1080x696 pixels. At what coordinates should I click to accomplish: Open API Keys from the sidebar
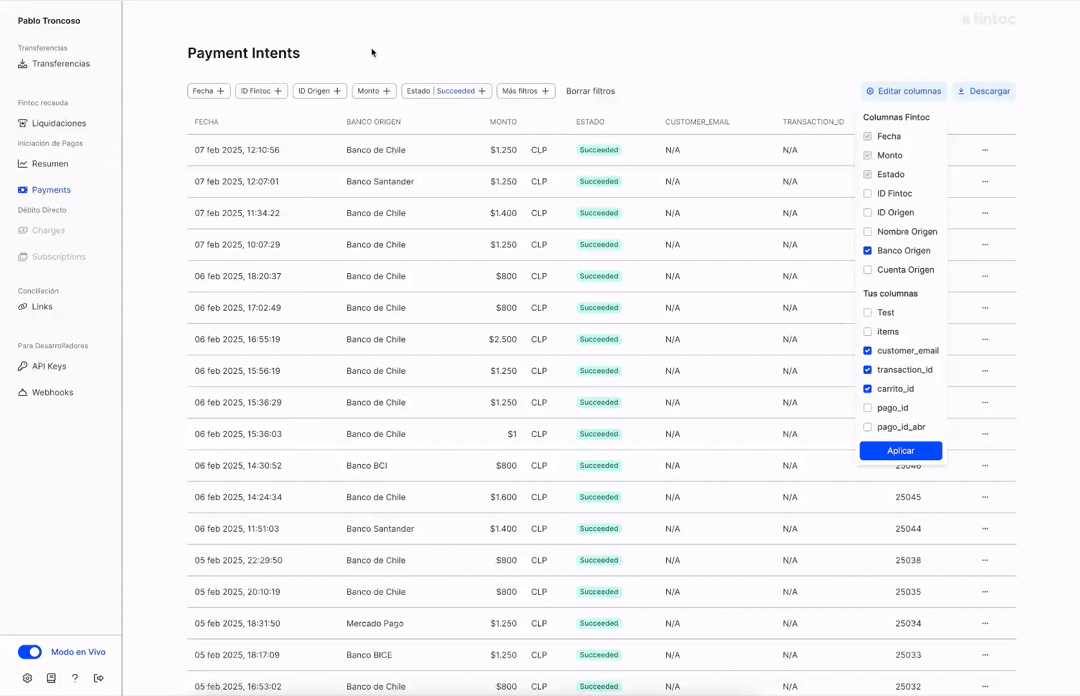42,366
